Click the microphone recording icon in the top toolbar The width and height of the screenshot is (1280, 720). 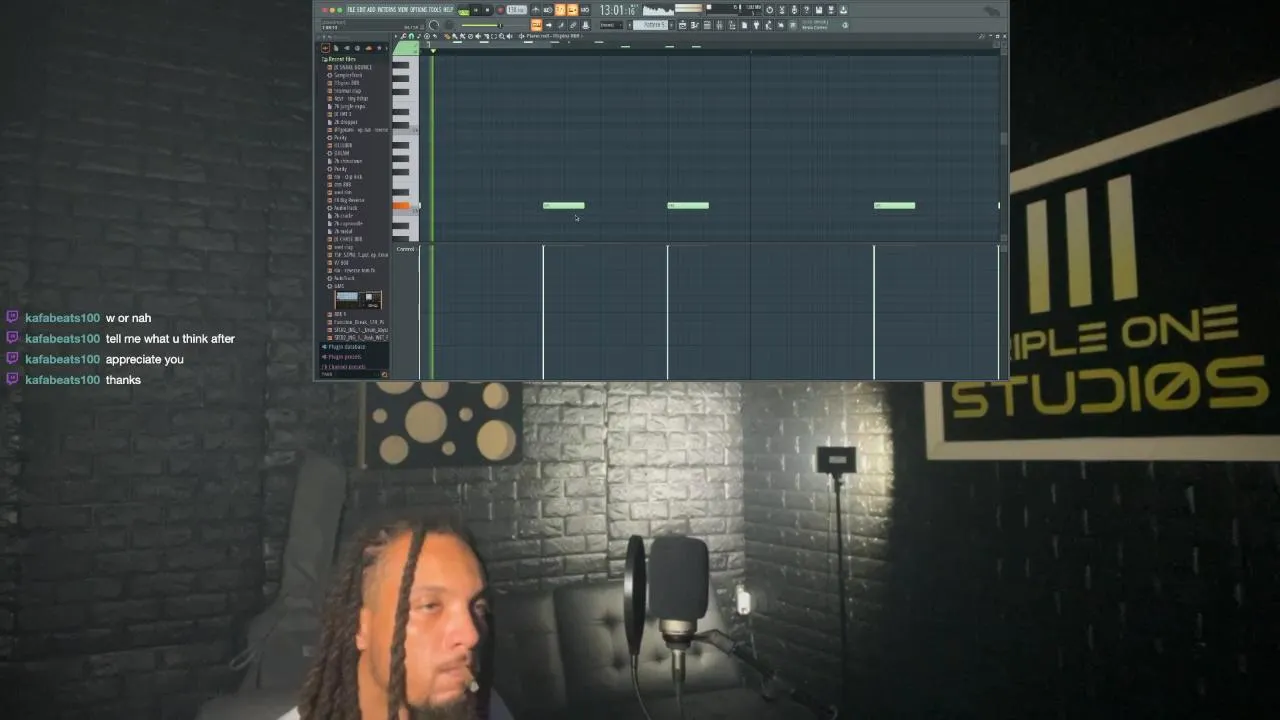point(794,10)
